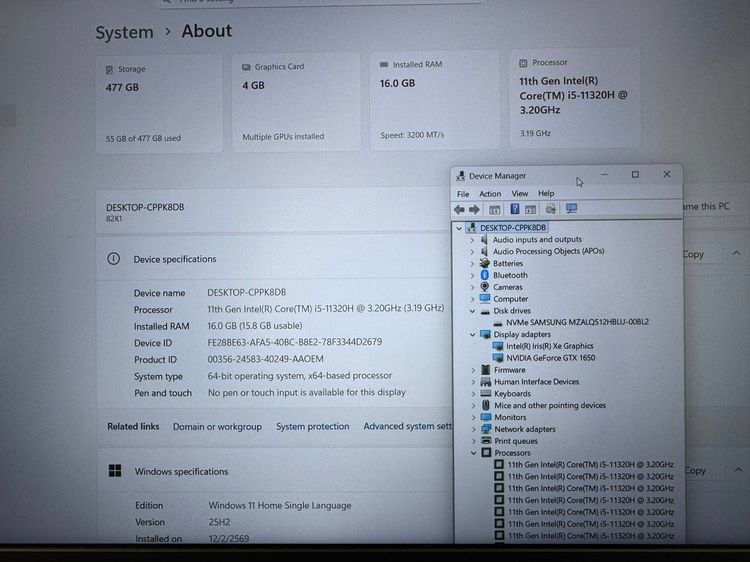The image size is (750, 562).
Task: Select Intel(R) Iris(R) Xe Graphics adapter
Action: [550, 346]
